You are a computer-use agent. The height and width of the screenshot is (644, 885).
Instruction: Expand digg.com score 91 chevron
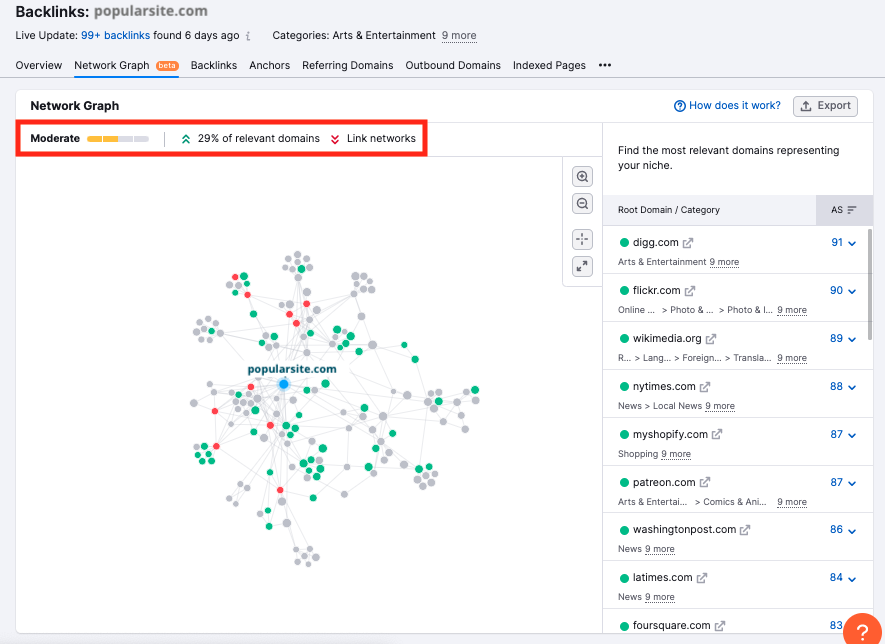pyautogui.click(x=852, y=243)
